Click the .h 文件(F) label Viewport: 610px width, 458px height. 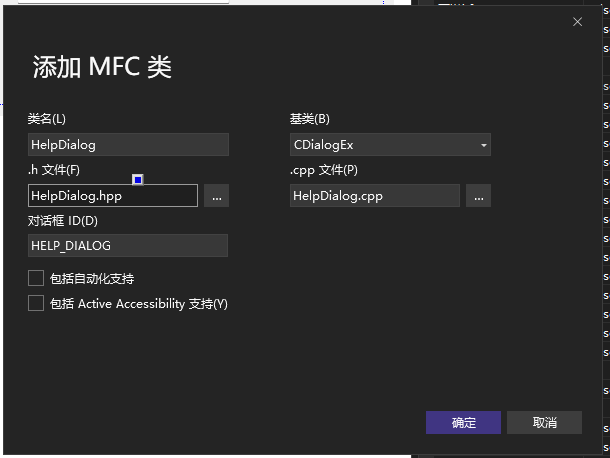pos(53,169)
